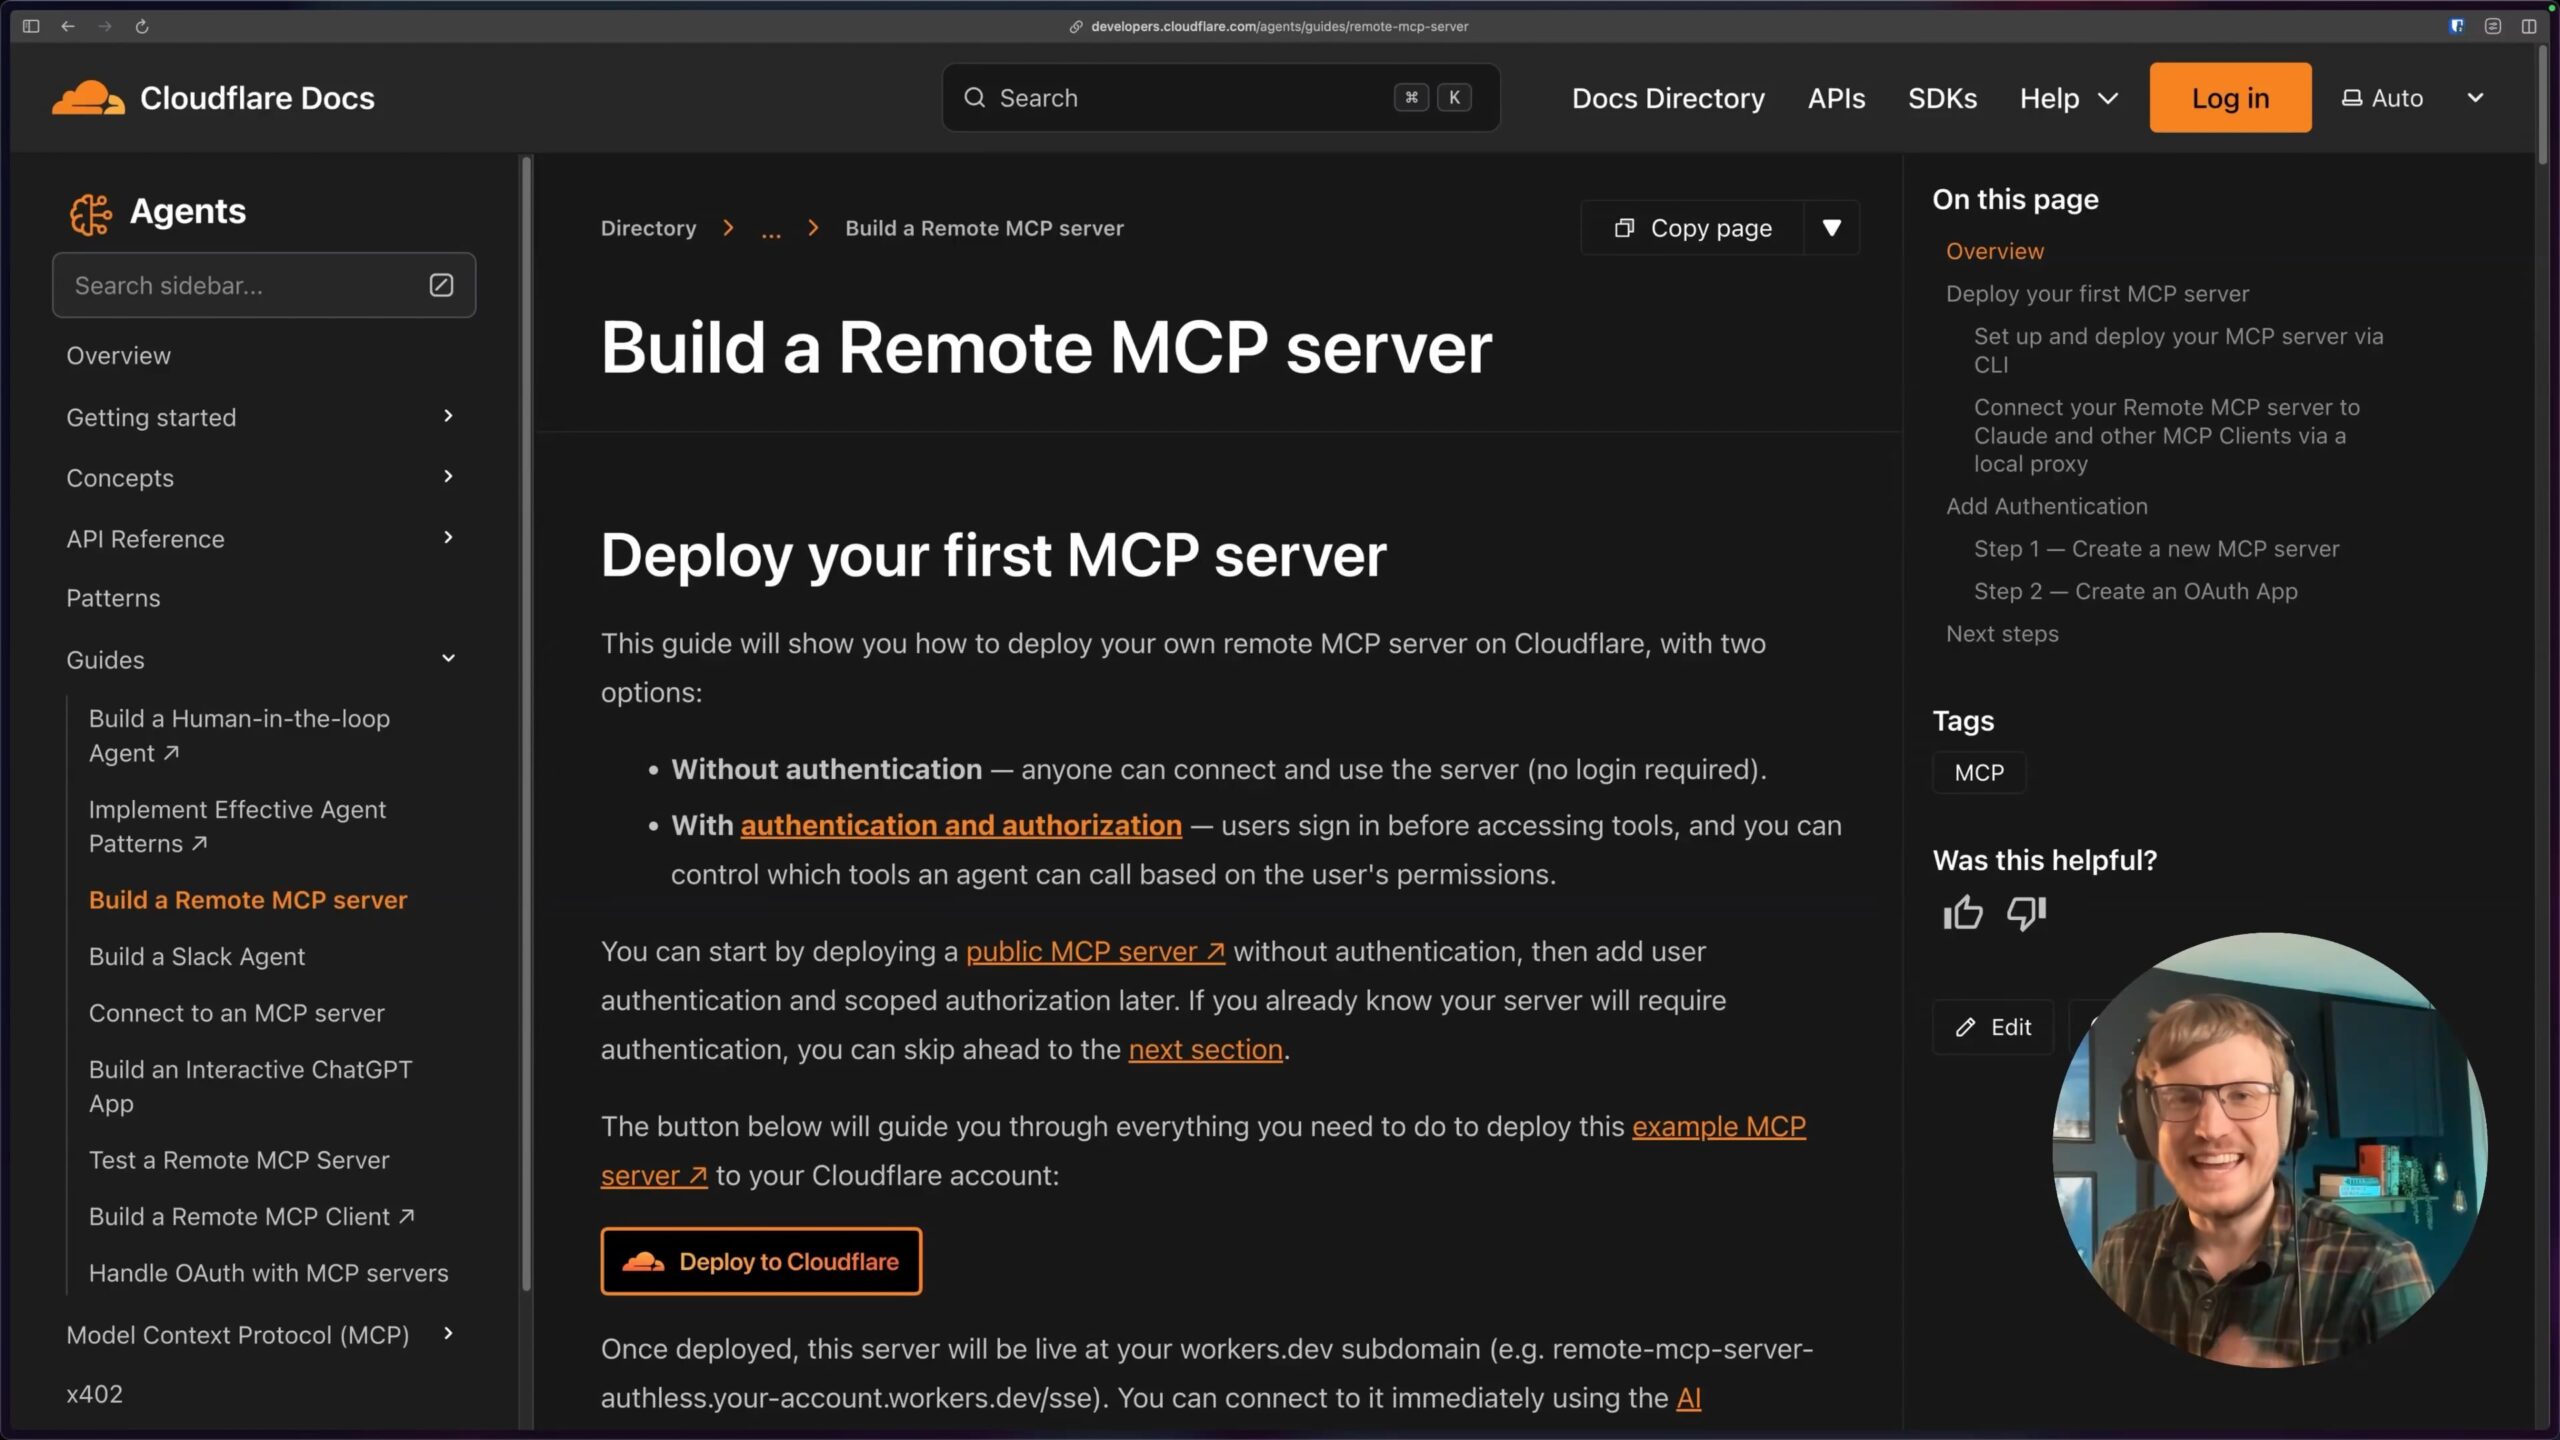Open the Copy page dropdown arrow
The image size is (2560, 1440).
[1831, 228]
